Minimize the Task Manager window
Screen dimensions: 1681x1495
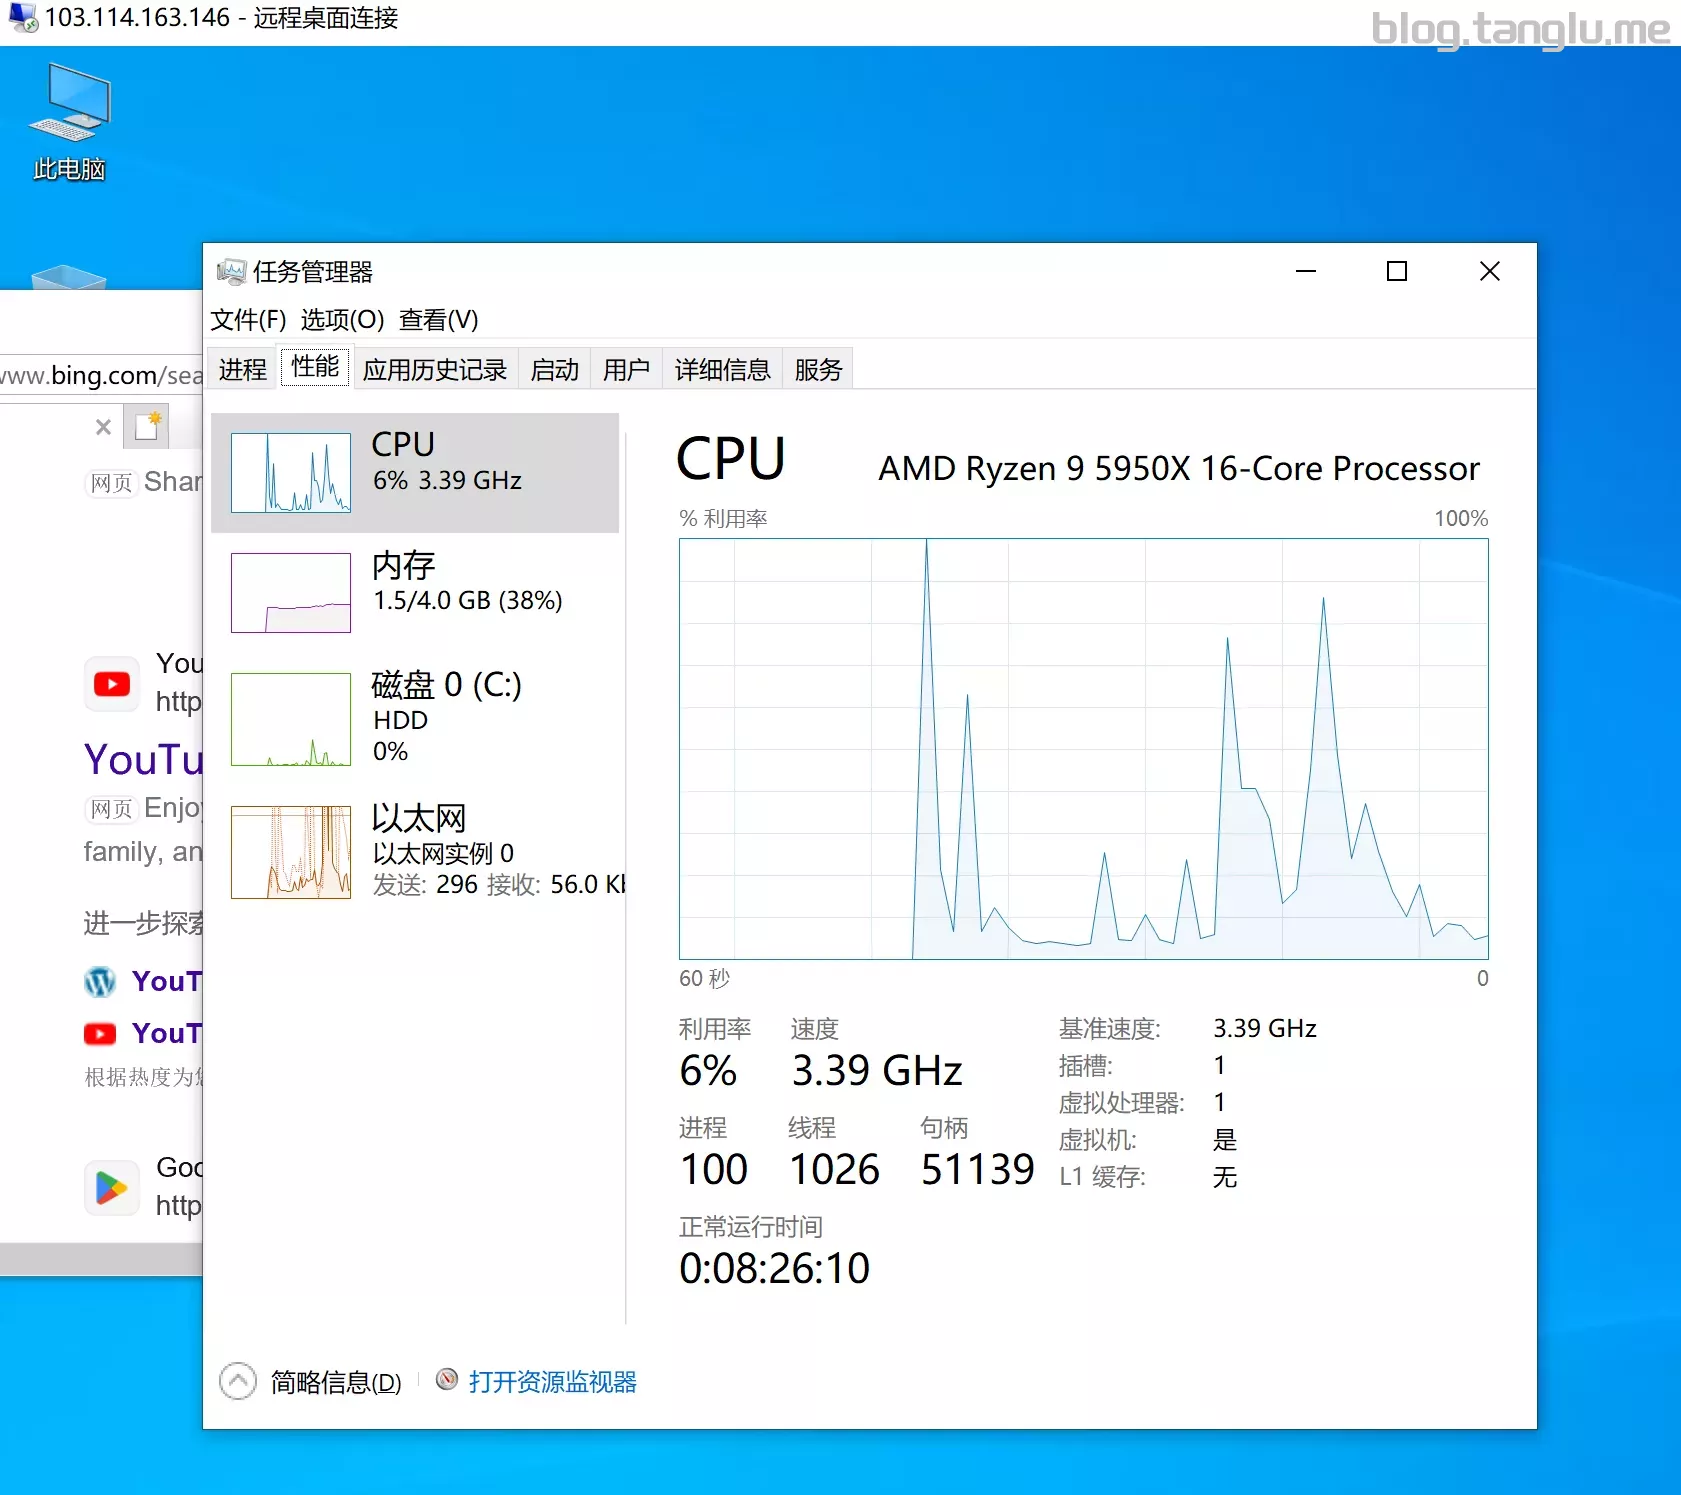click(x=1306, y=271)
